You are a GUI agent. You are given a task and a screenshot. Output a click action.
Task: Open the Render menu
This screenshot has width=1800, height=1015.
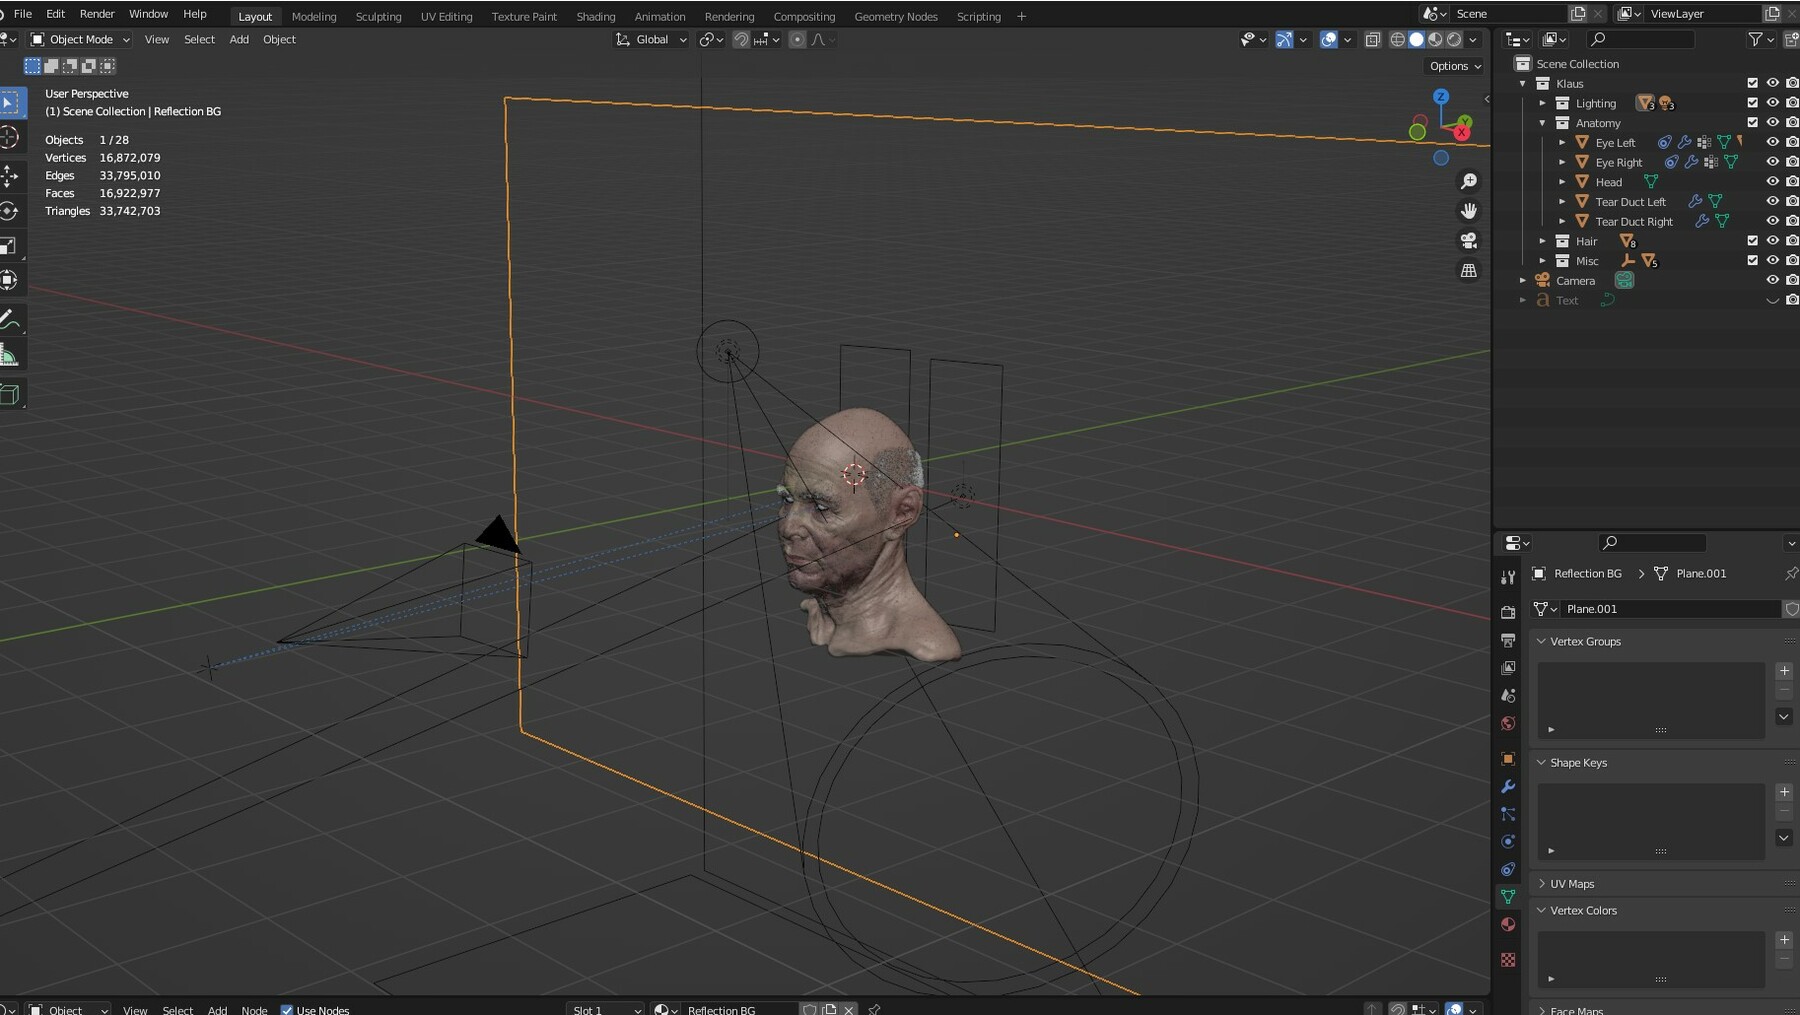97,14
